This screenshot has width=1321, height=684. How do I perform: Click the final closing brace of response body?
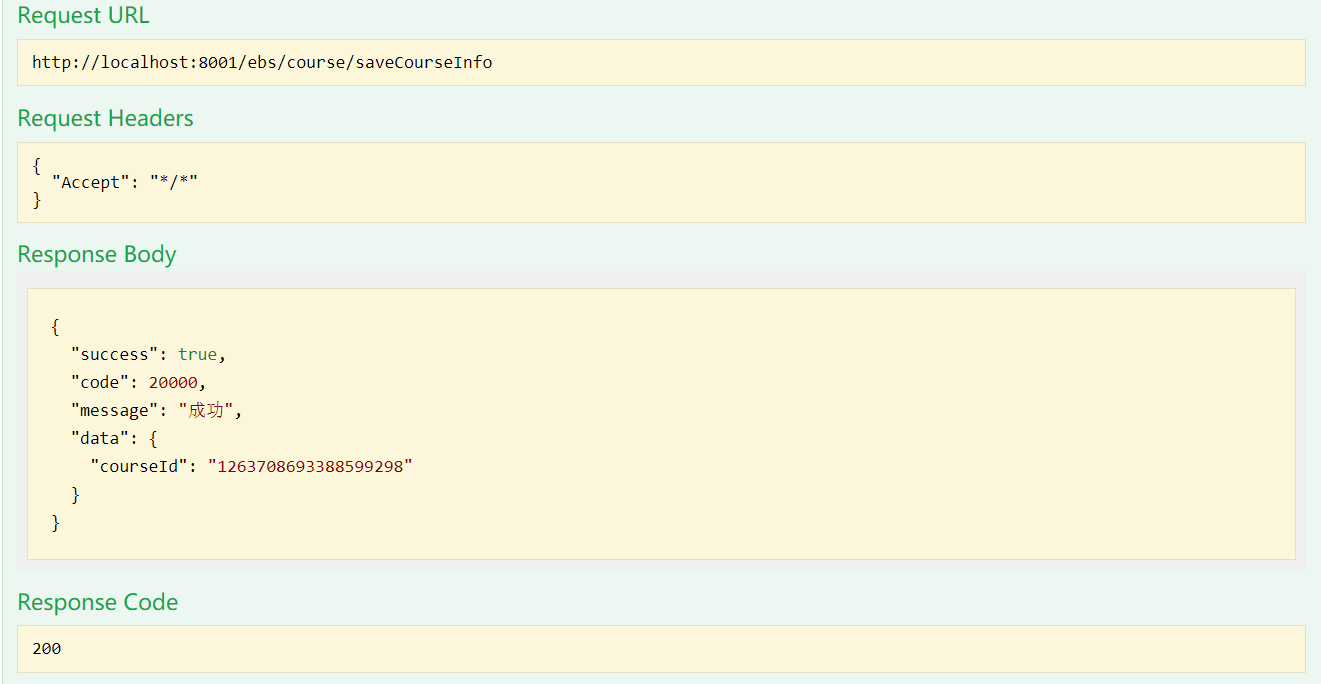click(x=56, y=522)
